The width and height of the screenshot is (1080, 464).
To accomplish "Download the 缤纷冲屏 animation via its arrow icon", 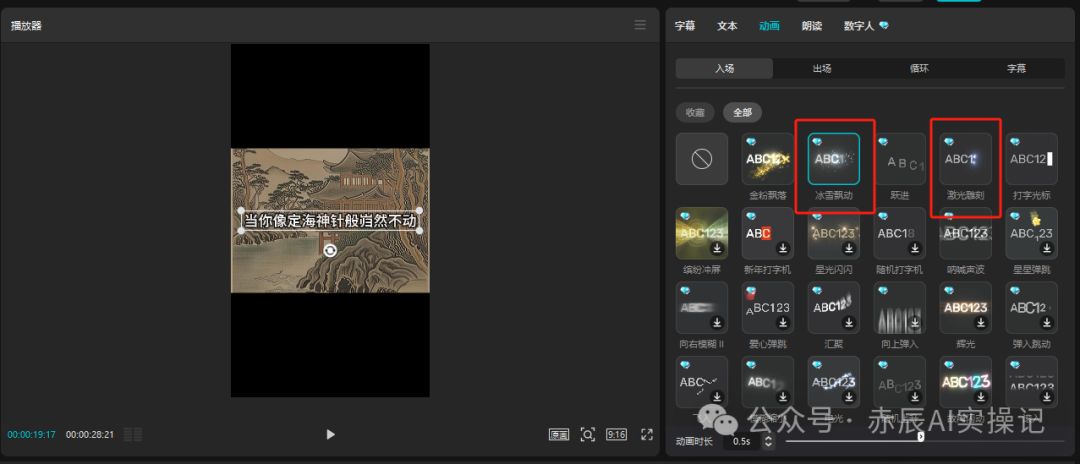I will coord(717,249).
